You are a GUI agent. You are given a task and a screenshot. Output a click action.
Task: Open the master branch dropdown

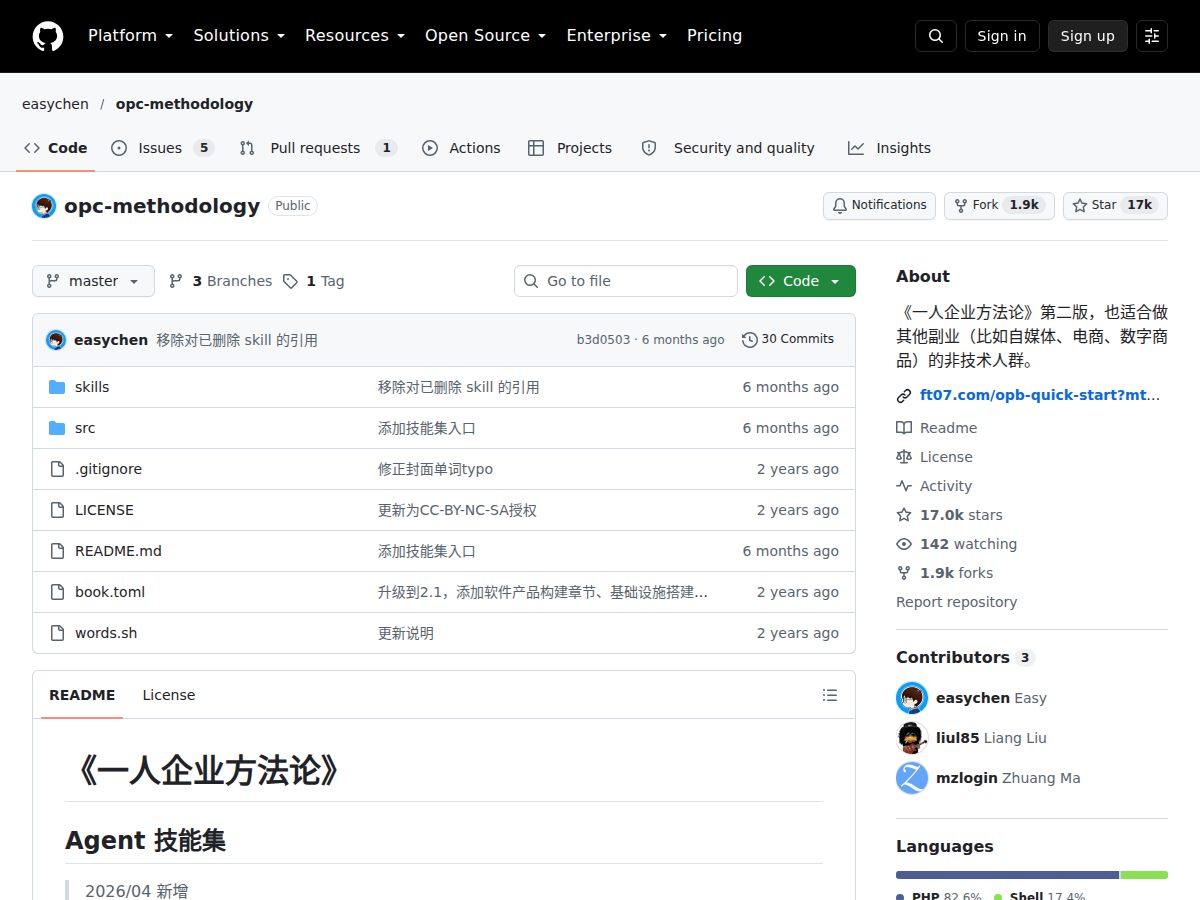point(93,281)
